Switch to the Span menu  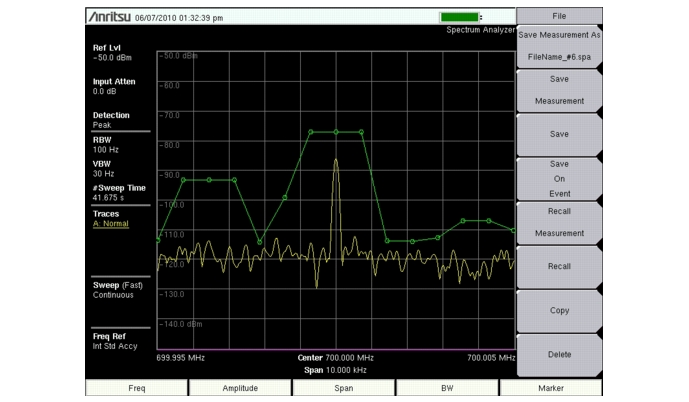coord(343,386)
